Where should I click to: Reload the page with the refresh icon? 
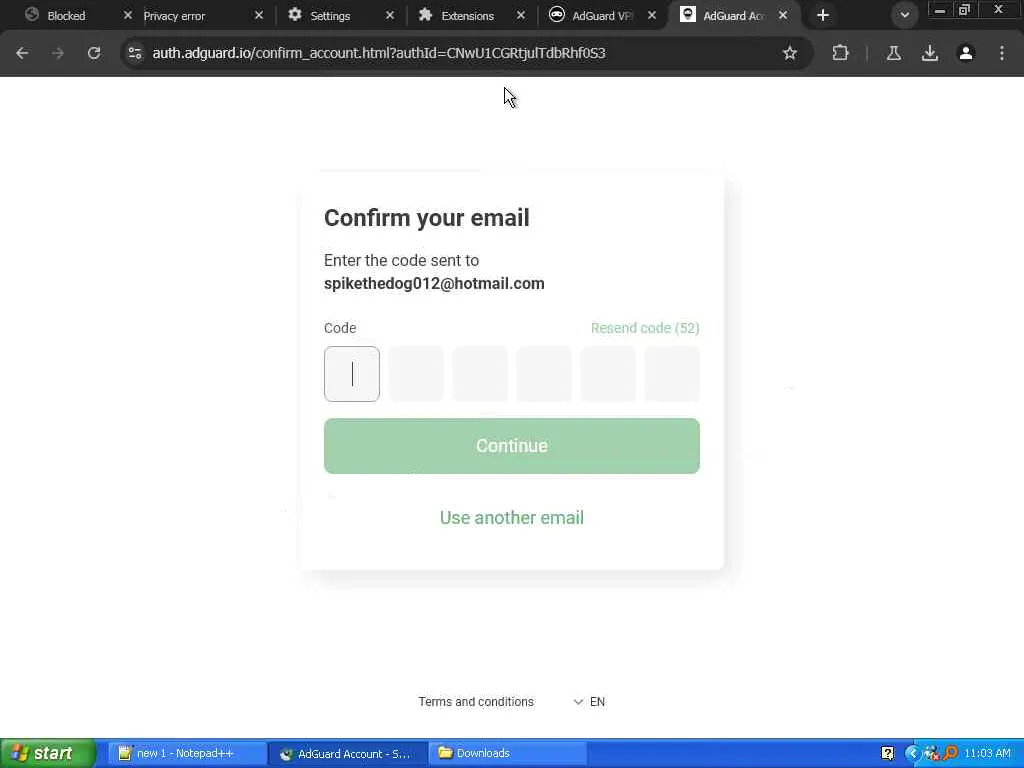(x=94, y=53)
